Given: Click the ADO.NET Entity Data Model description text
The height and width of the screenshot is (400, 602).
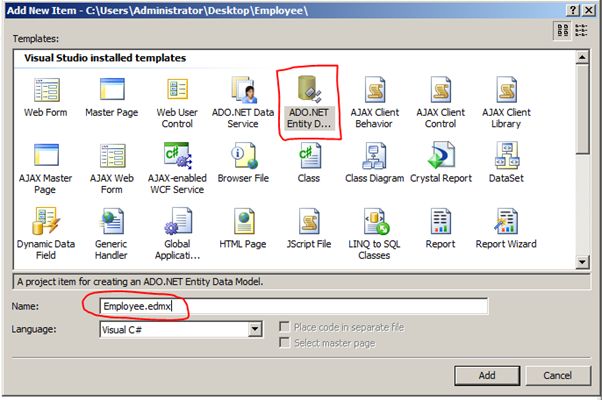Looking at the screenshot, I should [140, 281].
